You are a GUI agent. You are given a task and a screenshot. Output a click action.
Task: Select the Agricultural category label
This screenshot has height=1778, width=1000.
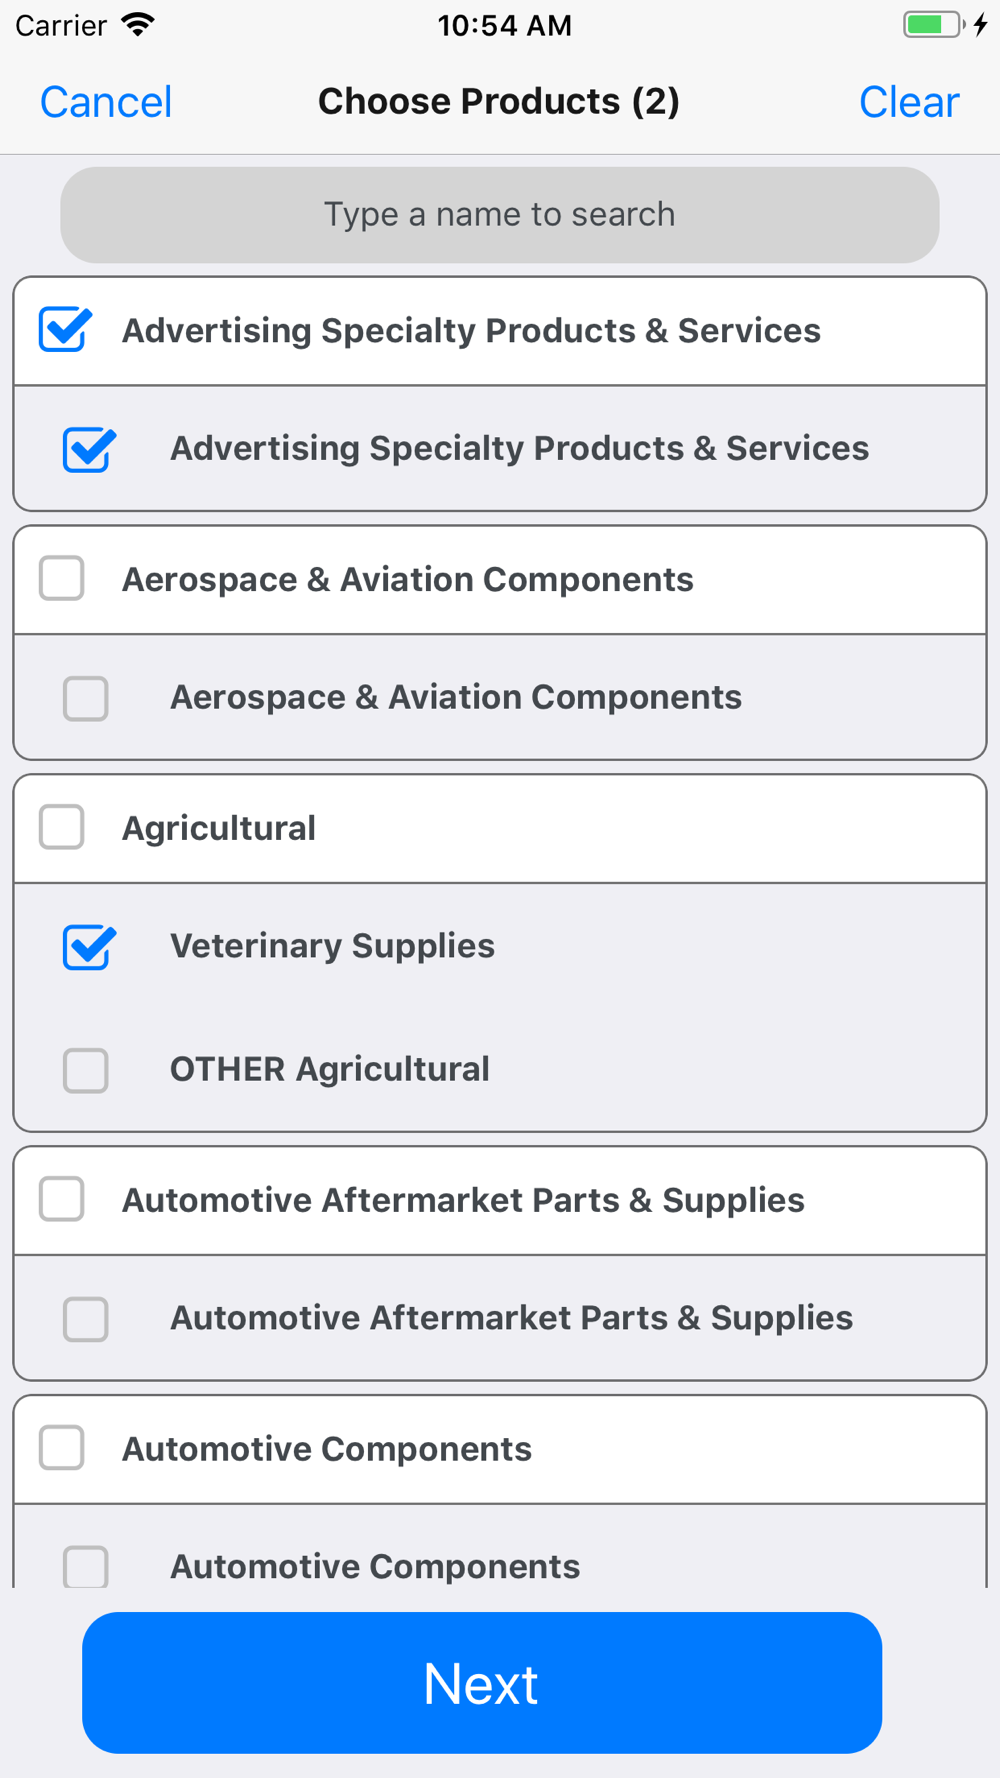[219, 828]
